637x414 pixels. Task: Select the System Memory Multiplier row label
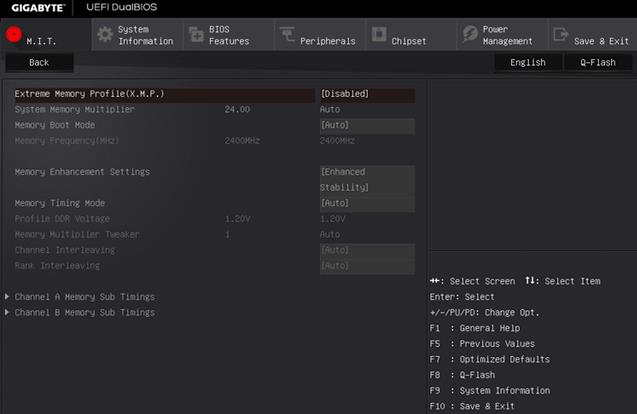click(x=74, y=109)
